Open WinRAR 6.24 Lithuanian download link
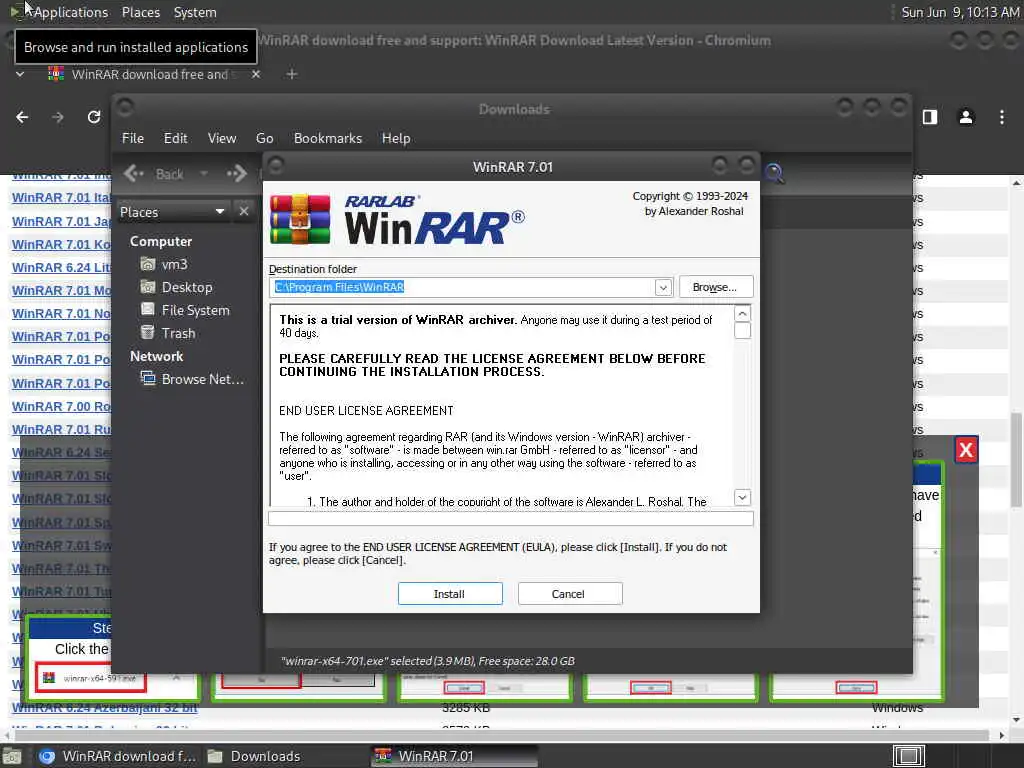 click(61, 268)
